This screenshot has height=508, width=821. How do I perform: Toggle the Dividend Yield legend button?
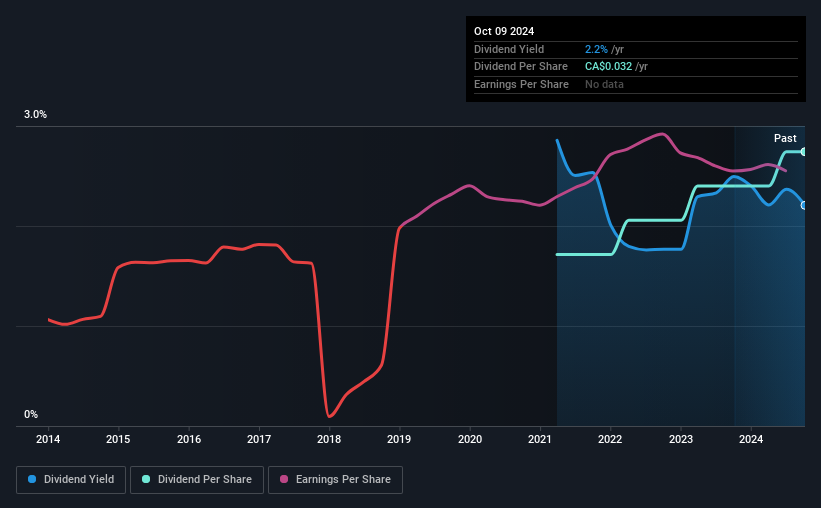(x=71, y=480)
